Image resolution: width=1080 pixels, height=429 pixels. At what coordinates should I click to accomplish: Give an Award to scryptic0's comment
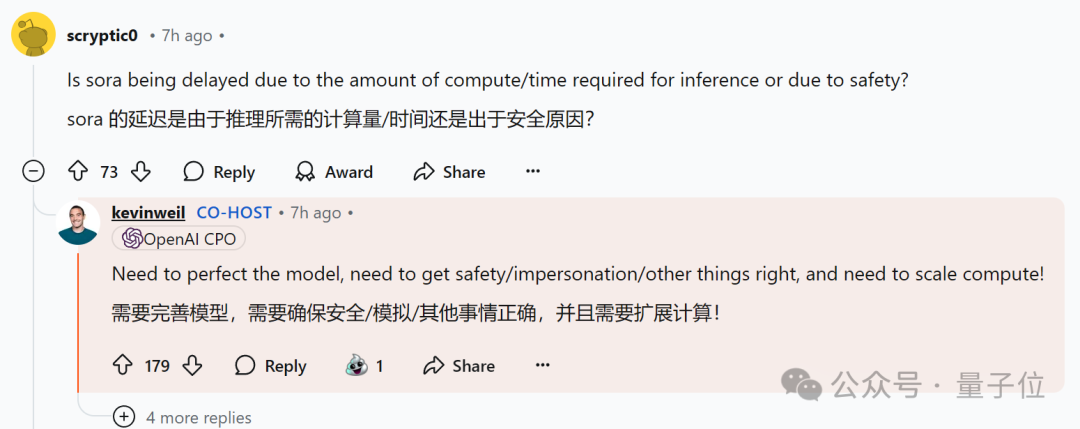pos(334,172)
